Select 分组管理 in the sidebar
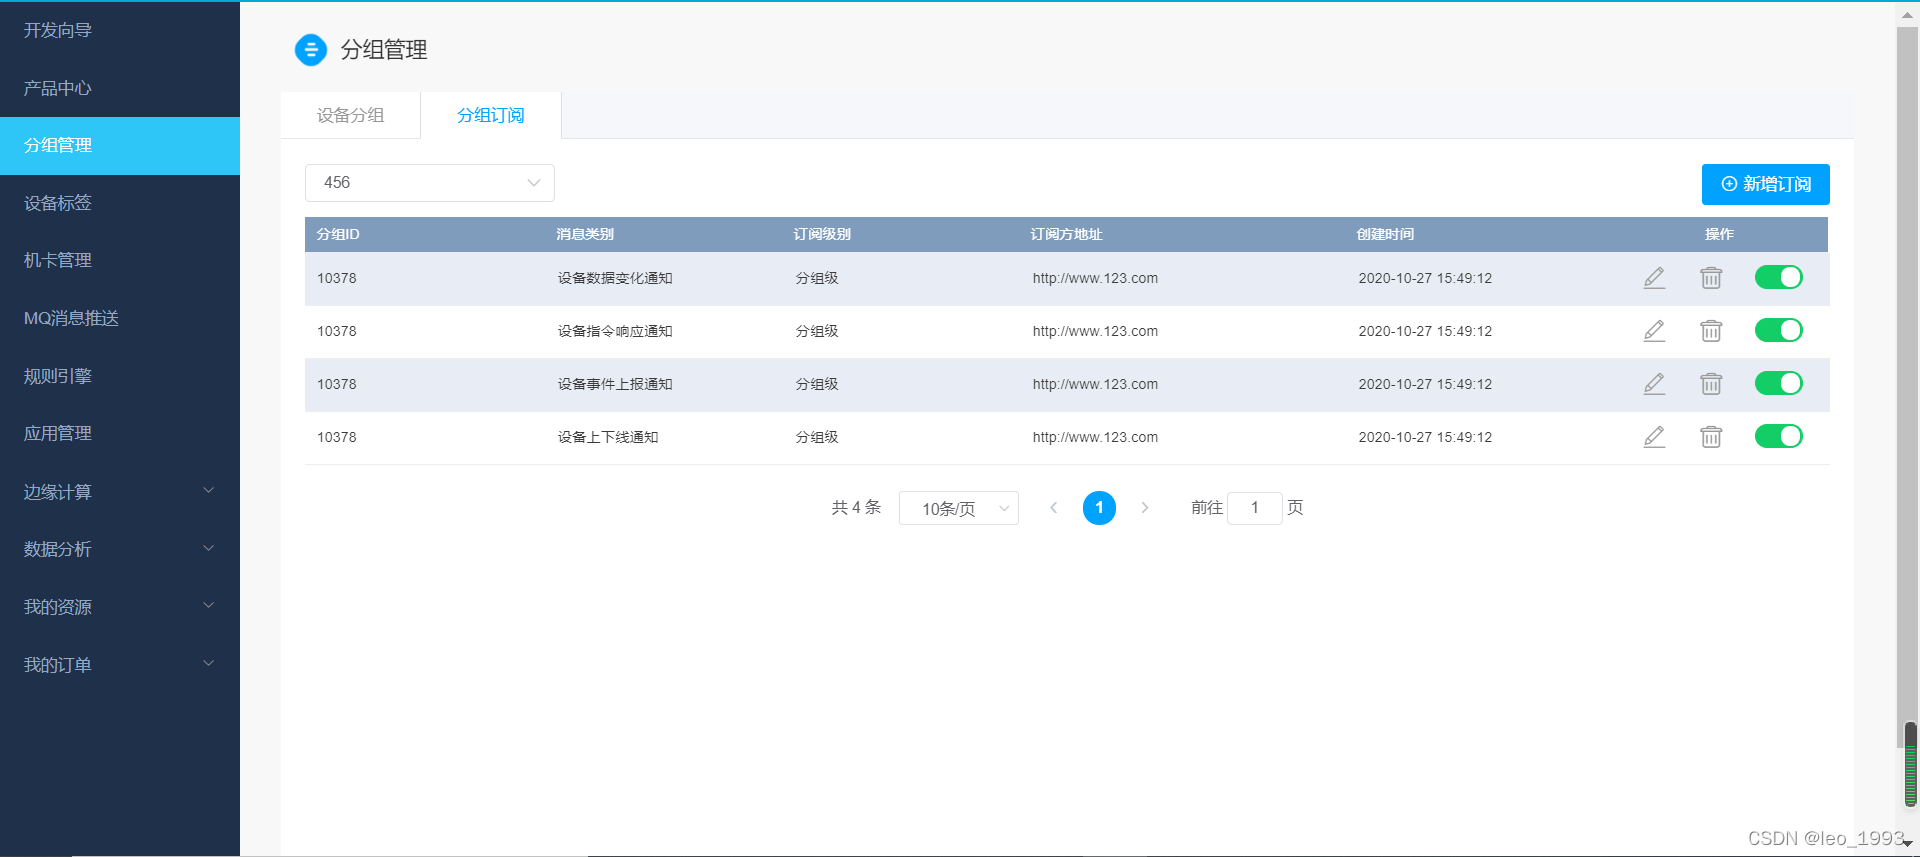 tap(120, 146)
